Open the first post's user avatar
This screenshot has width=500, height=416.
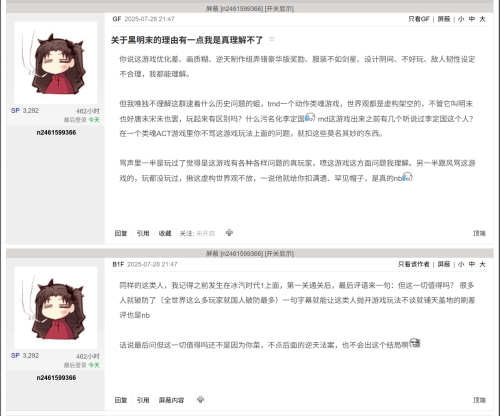coord(56,63)
